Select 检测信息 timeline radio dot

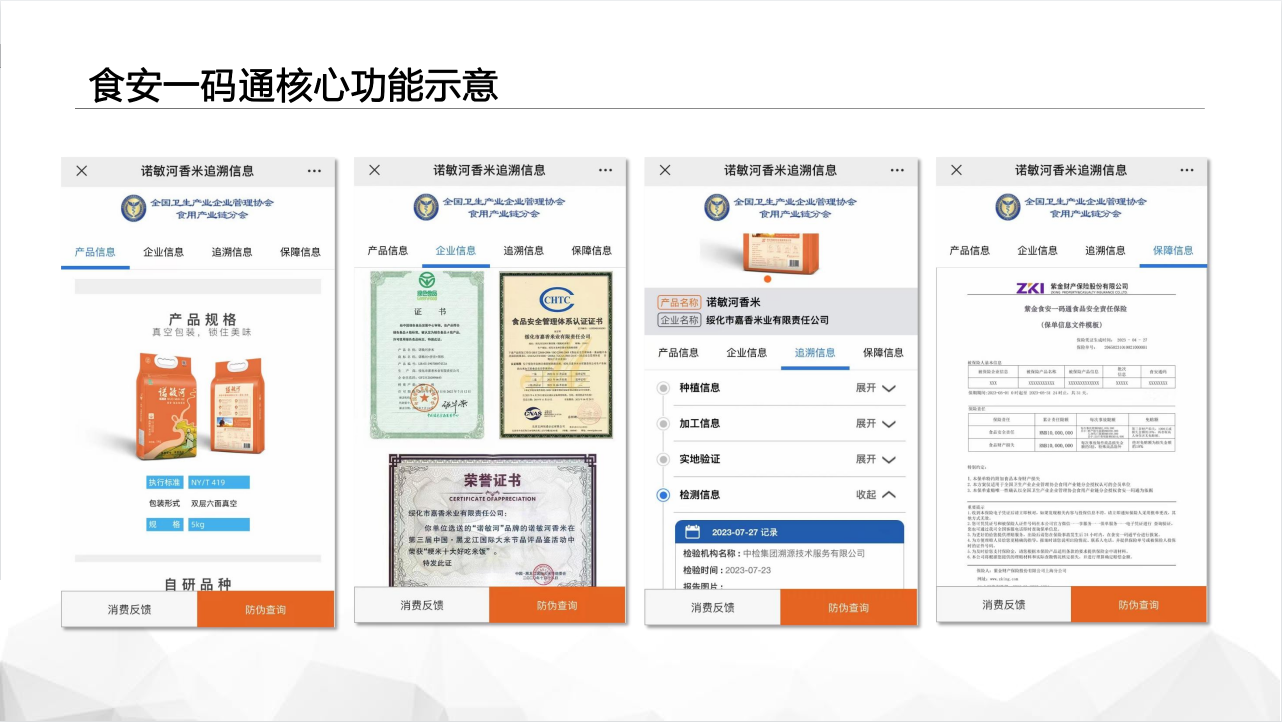662,495
